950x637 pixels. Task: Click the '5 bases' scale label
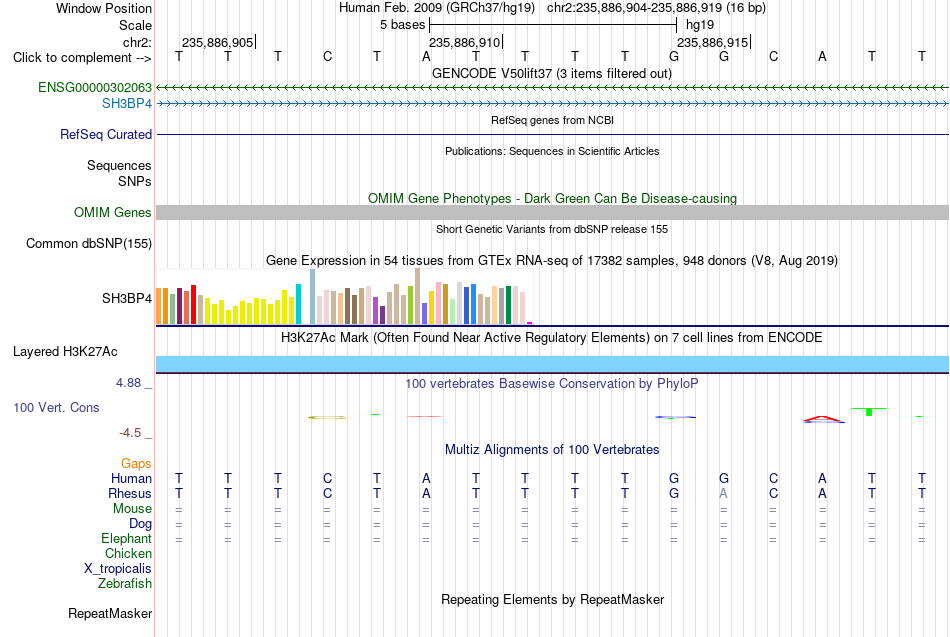coord(402,25)
